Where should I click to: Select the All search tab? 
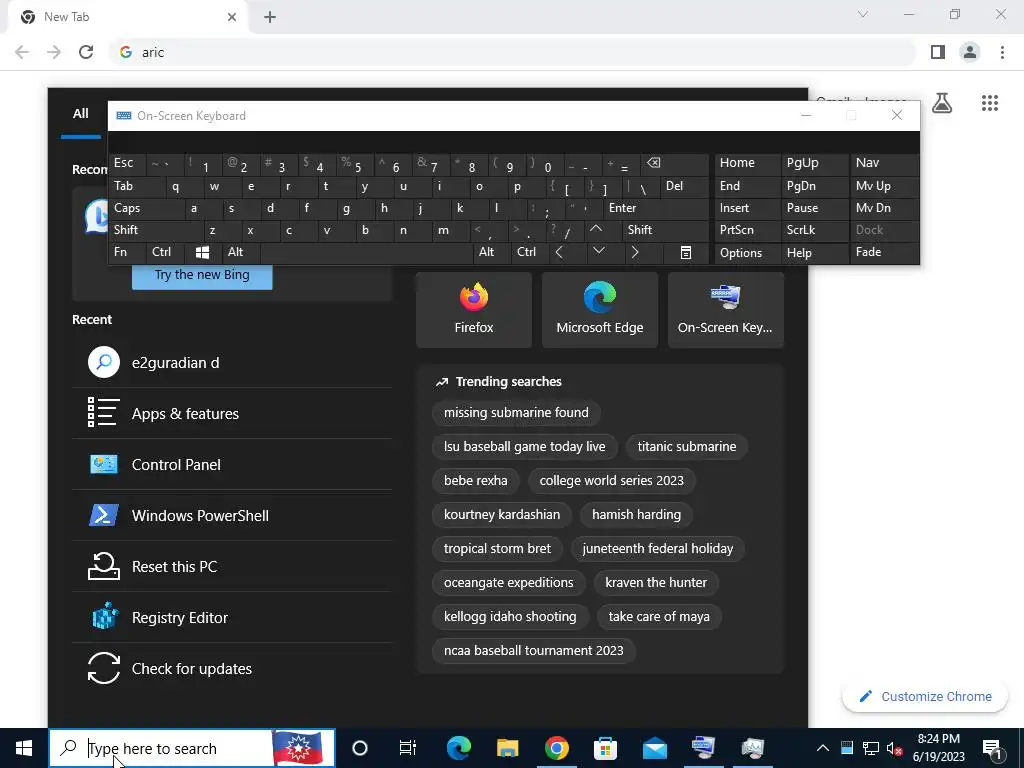click(x=81, y=114)
